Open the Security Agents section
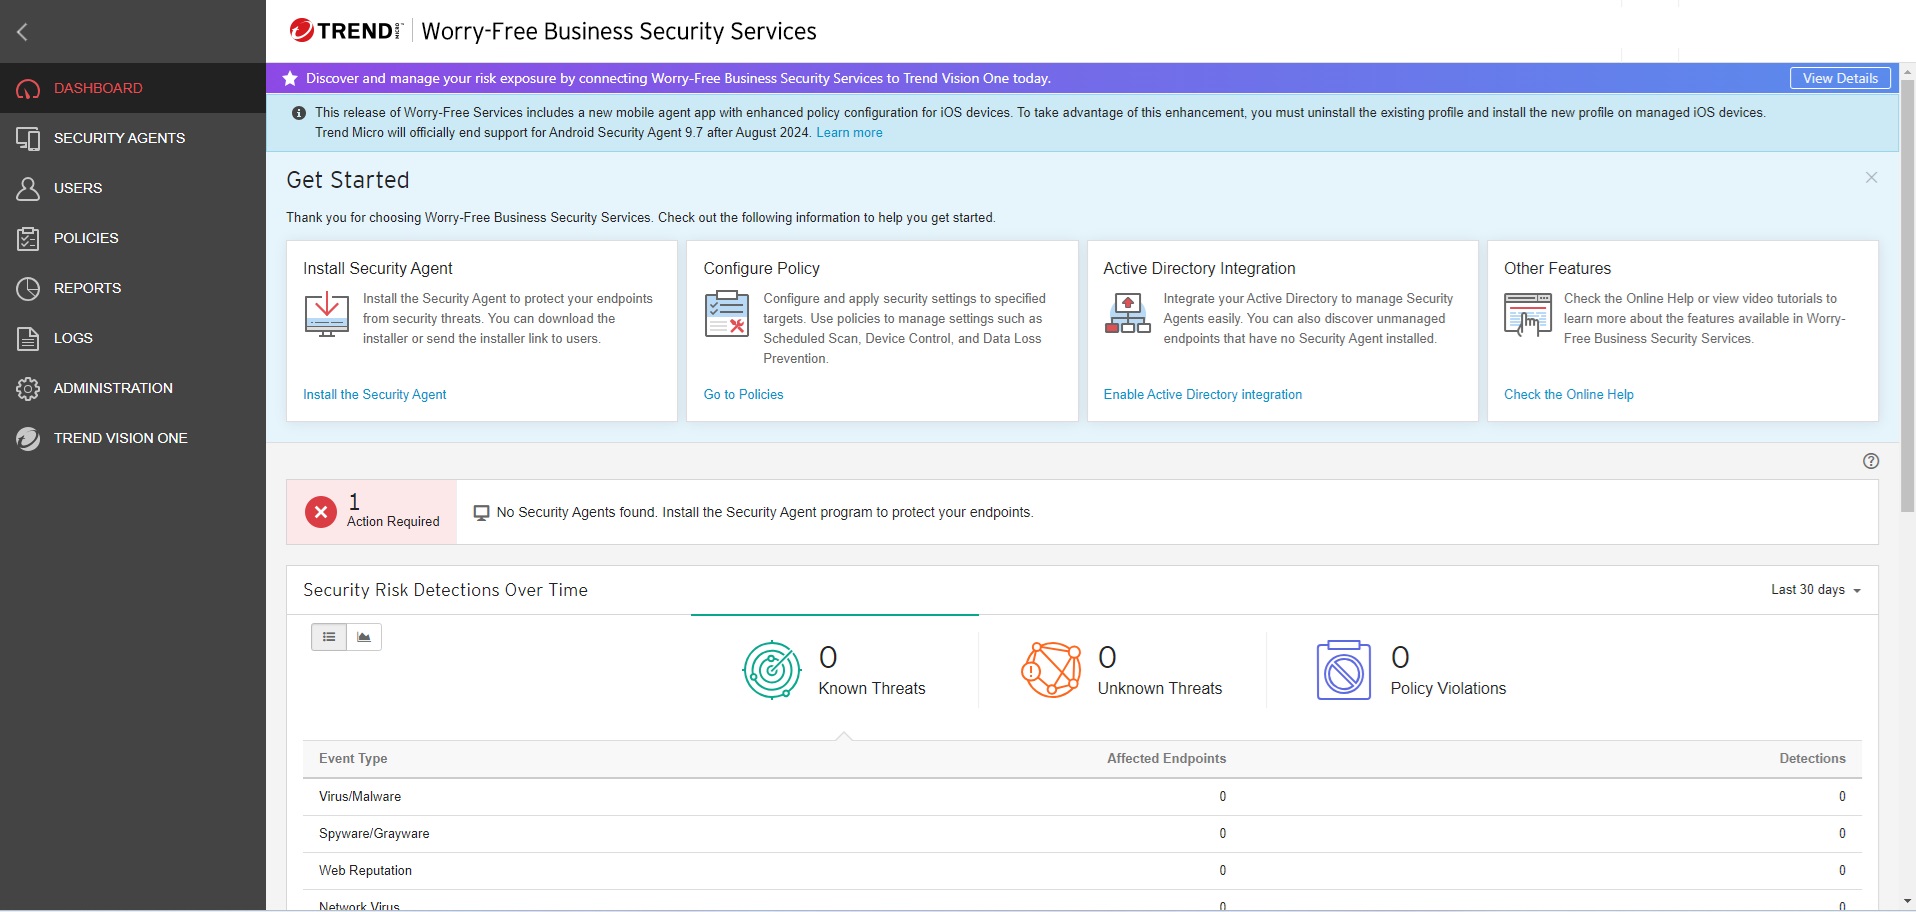 pyautogui.click(x=119, y=138)
